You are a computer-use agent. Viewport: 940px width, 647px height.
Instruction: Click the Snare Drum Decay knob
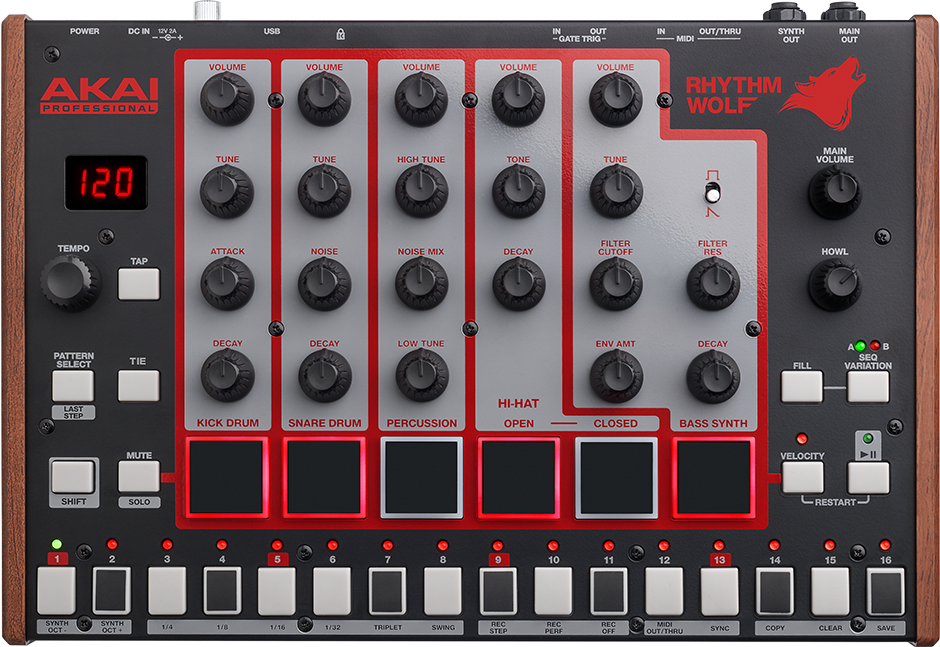point(324,375)
